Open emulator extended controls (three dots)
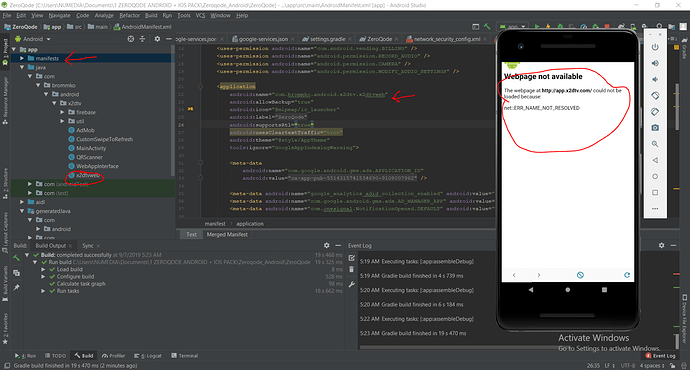This screenshot has height=370, width=690. 655,209
